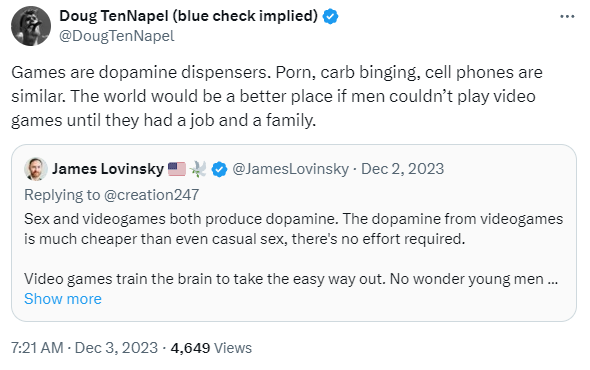Expand quoted tweet with Show more
590x370 pixels.
[63, 299]
